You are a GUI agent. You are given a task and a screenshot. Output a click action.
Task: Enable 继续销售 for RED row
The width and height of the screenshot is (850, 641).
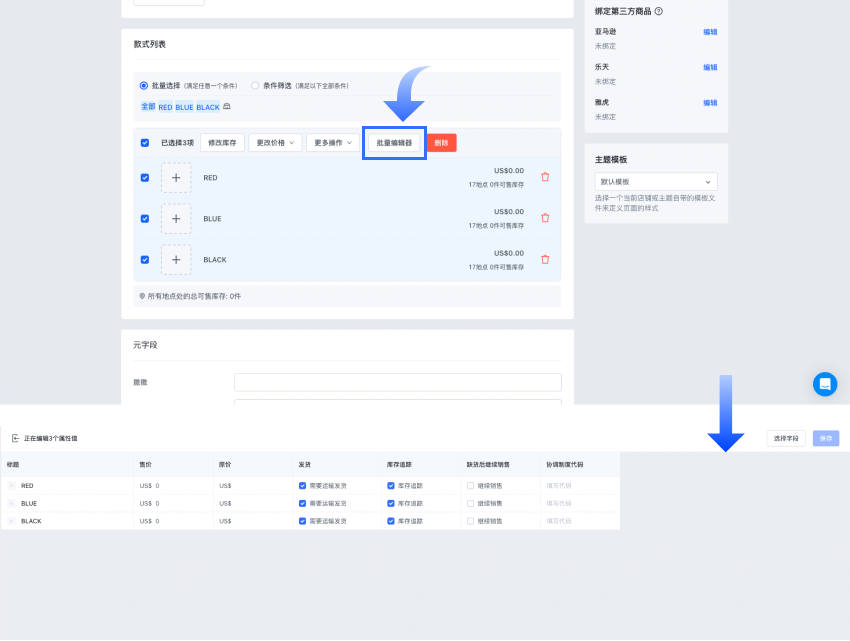pos(471,486)
